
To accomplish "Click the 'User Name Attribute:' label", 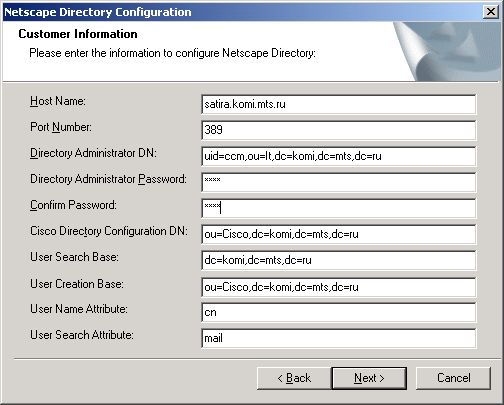I will tap(79, 309).
